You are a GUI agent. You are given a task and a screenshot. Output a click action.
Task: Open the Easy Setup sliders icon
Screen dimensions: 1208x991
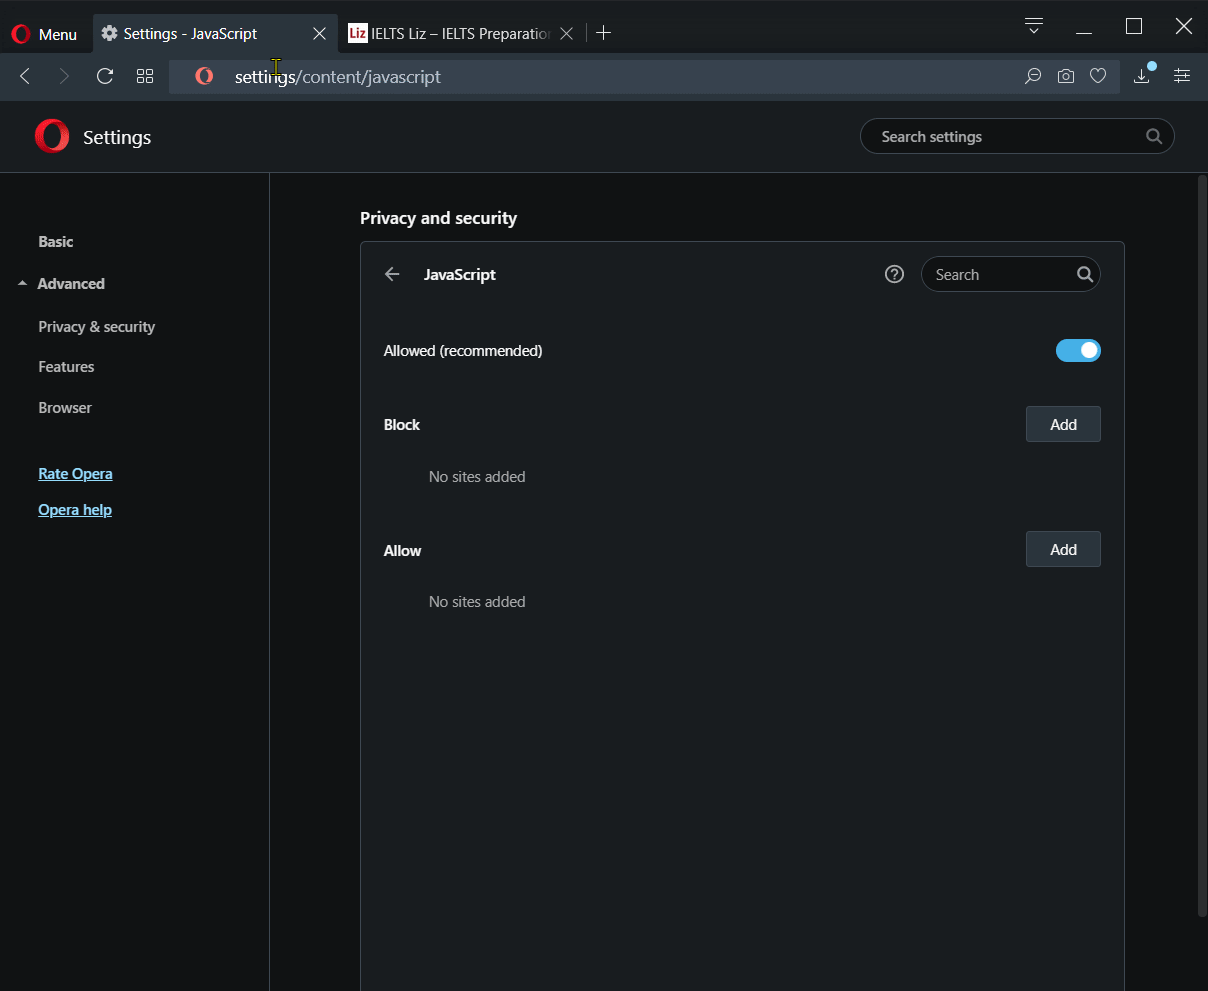[1182, 76]
